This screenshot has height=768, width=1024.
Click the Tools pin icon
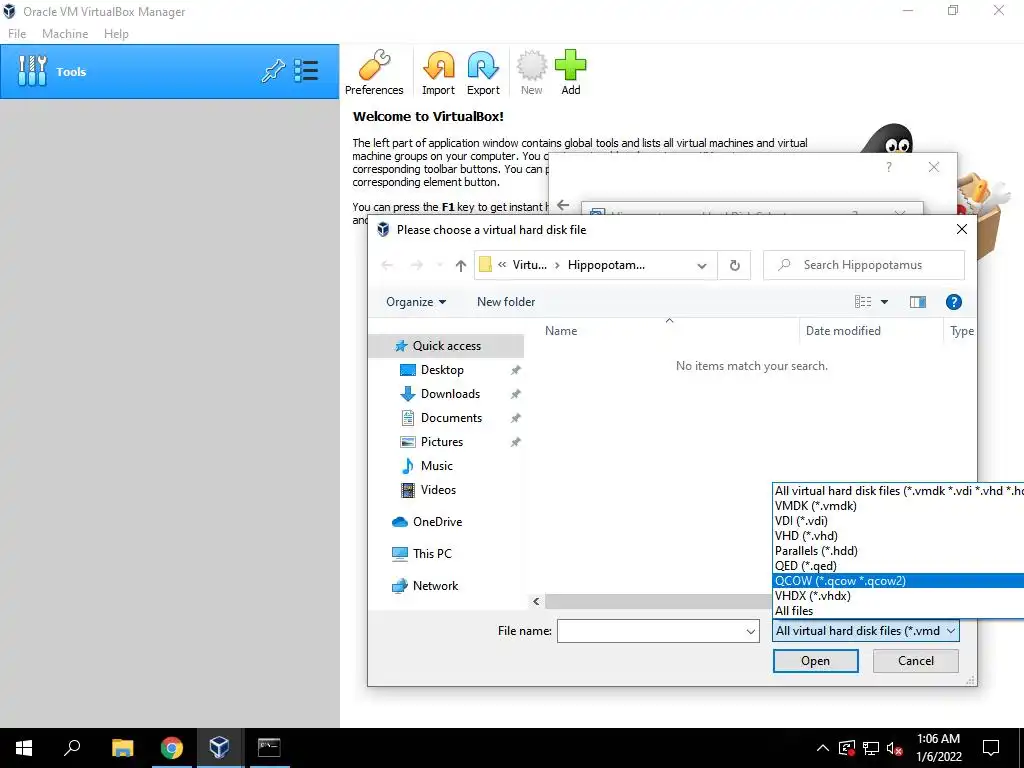[x=273, y=71]
